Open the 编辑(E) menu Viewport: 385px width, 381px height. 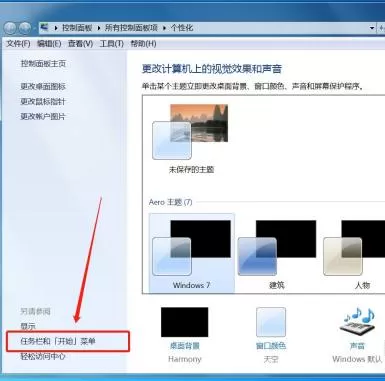49,44
